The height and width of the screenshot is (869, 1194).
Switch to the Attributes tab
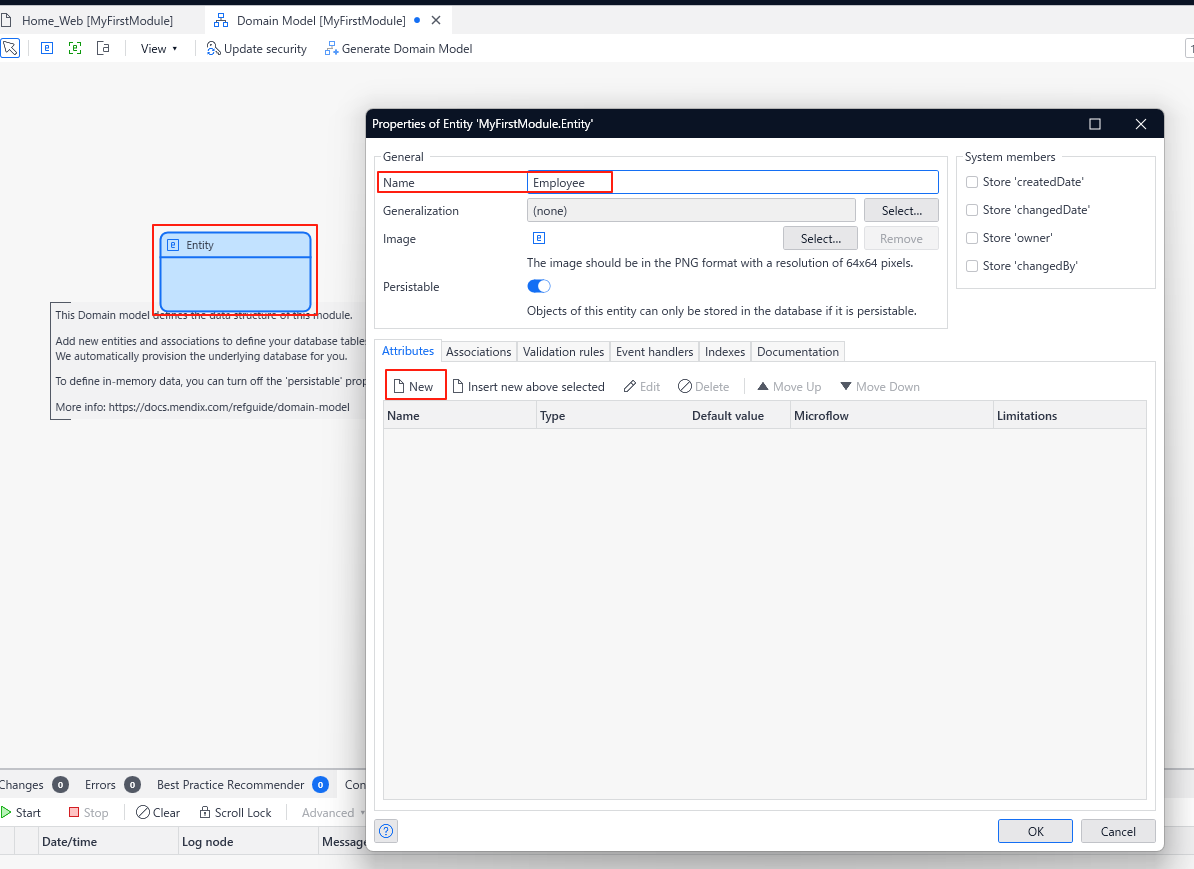point(407,351)
